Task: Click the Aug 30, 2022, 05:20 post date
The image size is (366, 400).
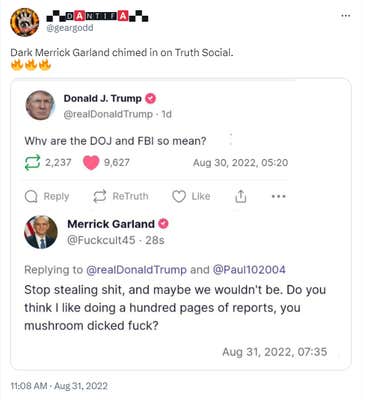Action: coord(240,163)
